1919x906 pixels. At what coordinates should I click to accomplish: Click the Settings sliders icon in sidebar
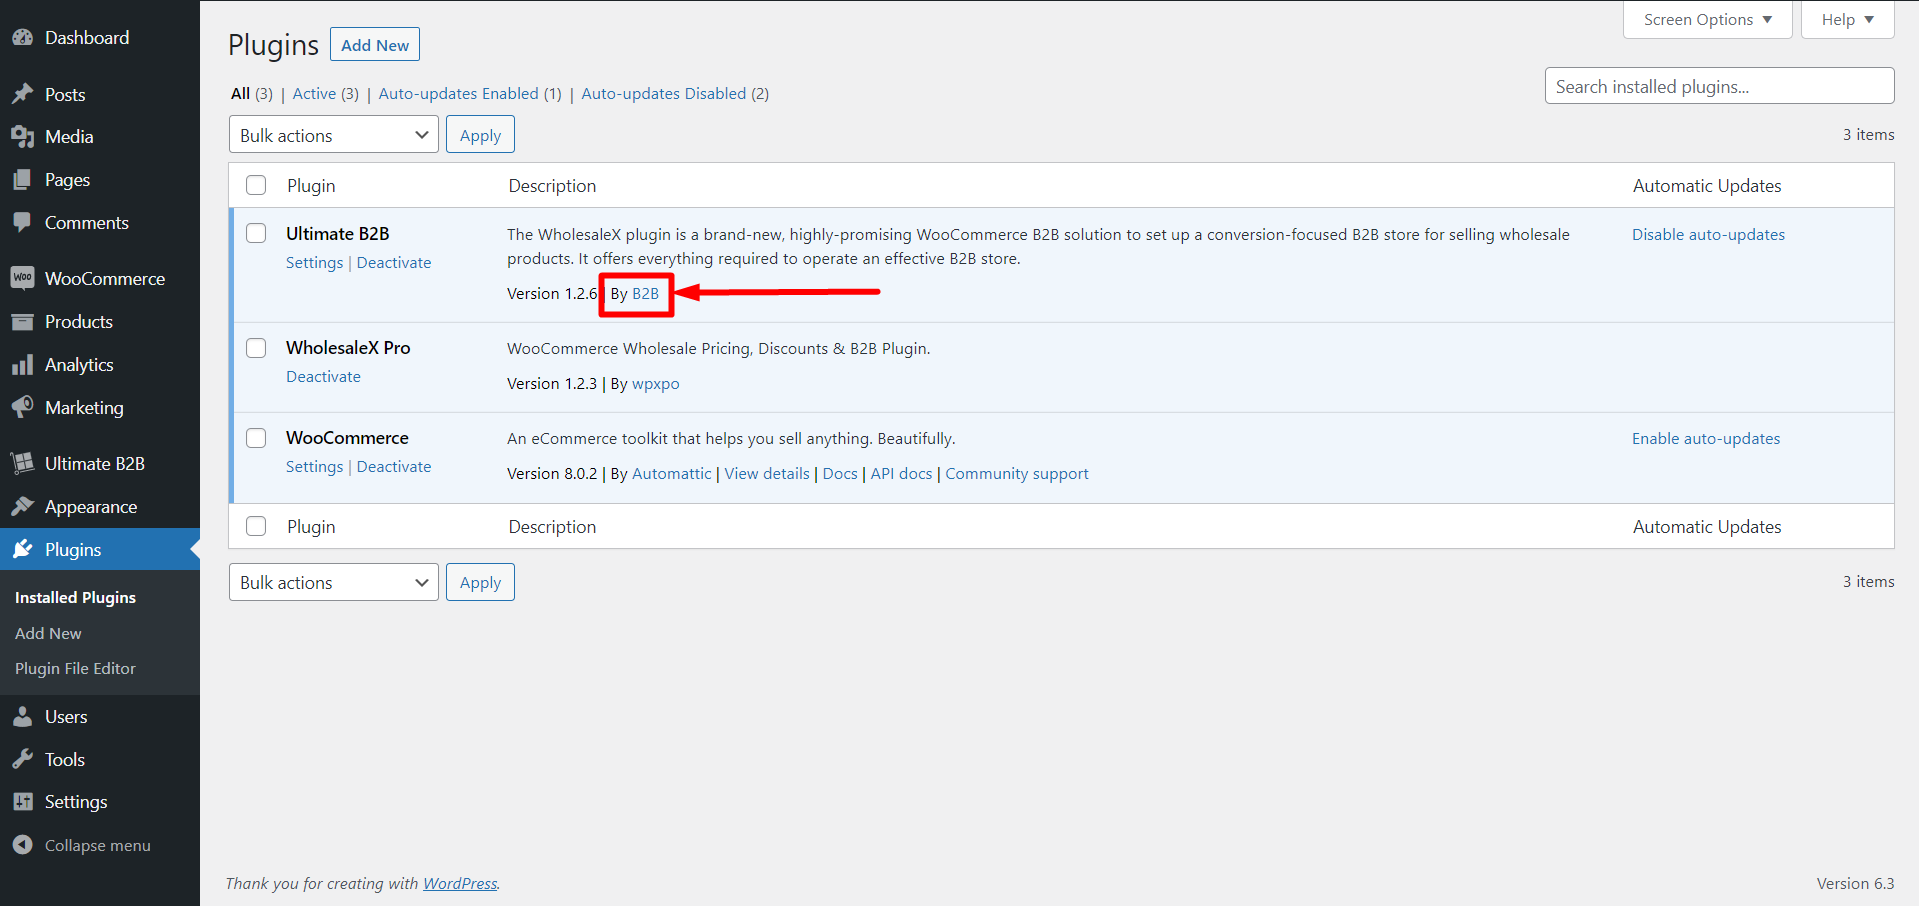(22, 802)
